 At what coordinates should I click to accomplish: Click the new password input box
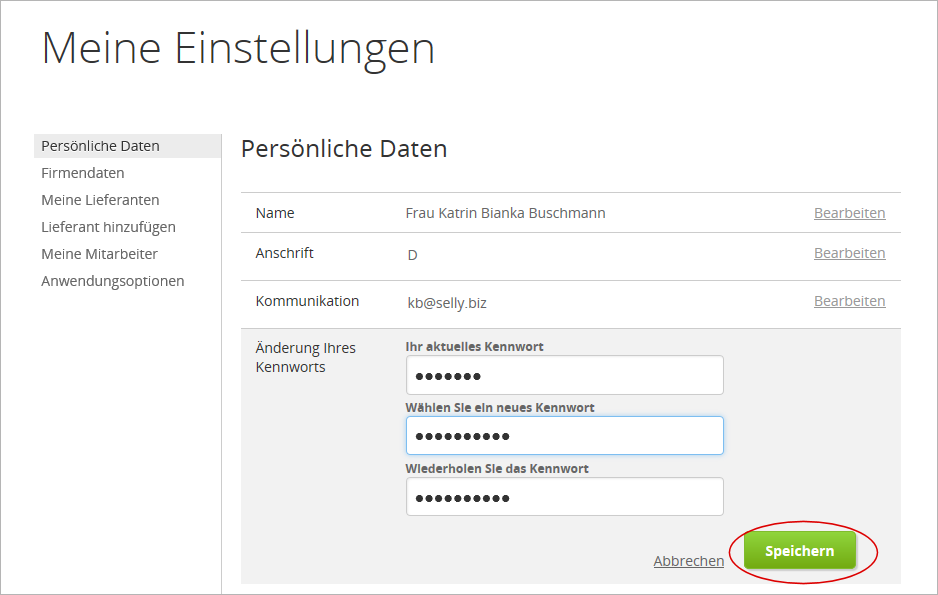(x=564, y=436)
